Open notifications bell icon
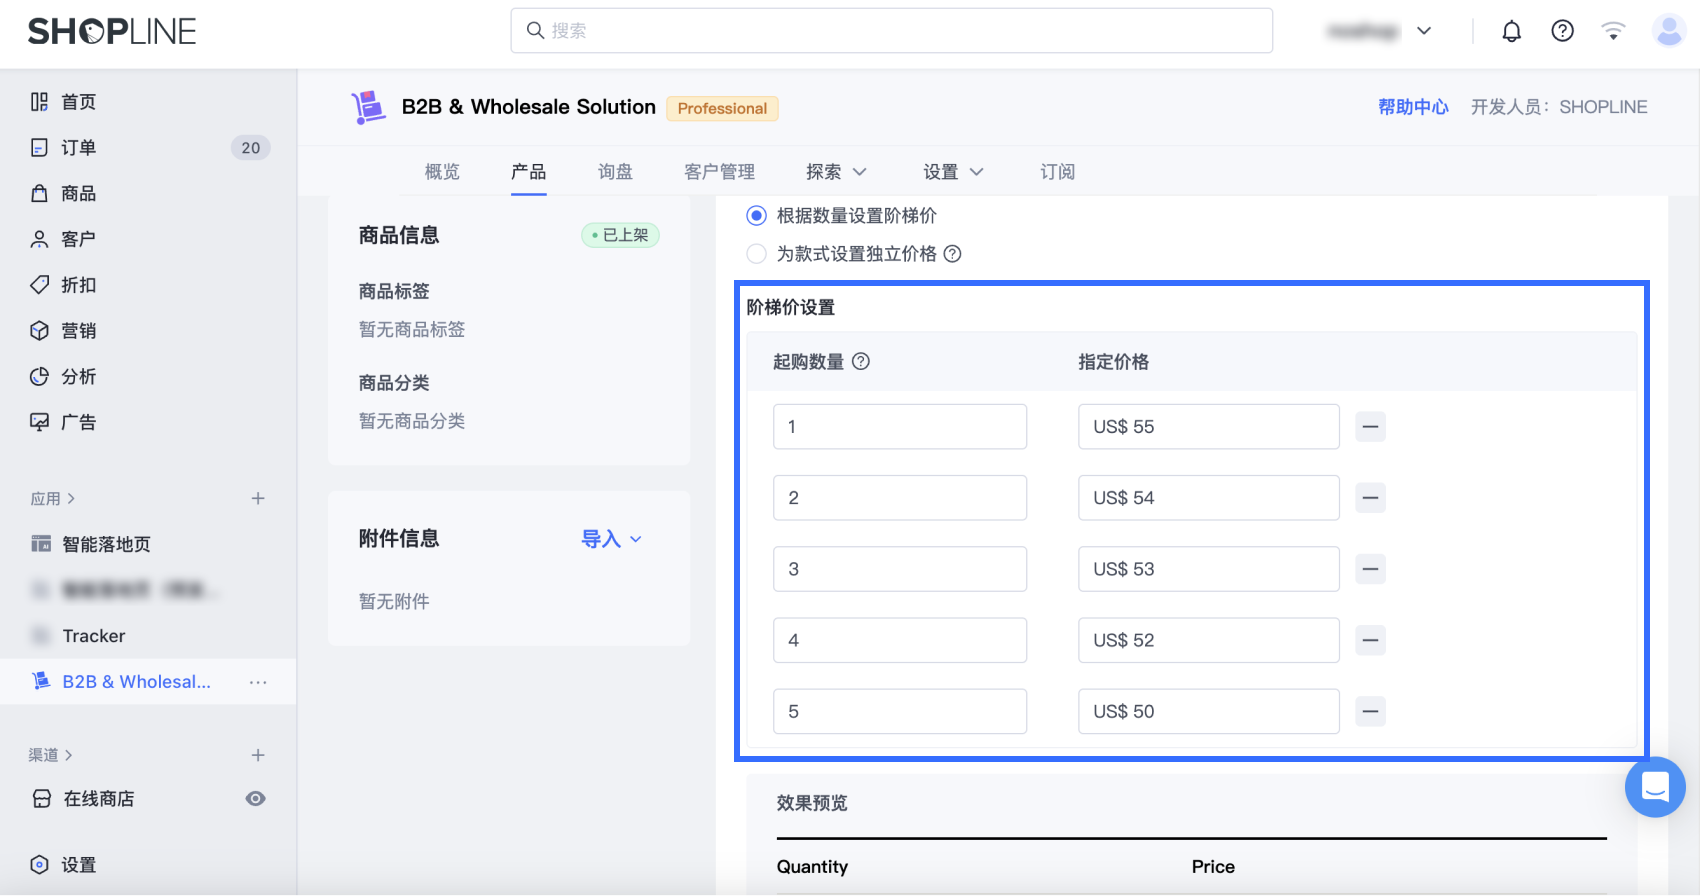 pos(1511,31)
